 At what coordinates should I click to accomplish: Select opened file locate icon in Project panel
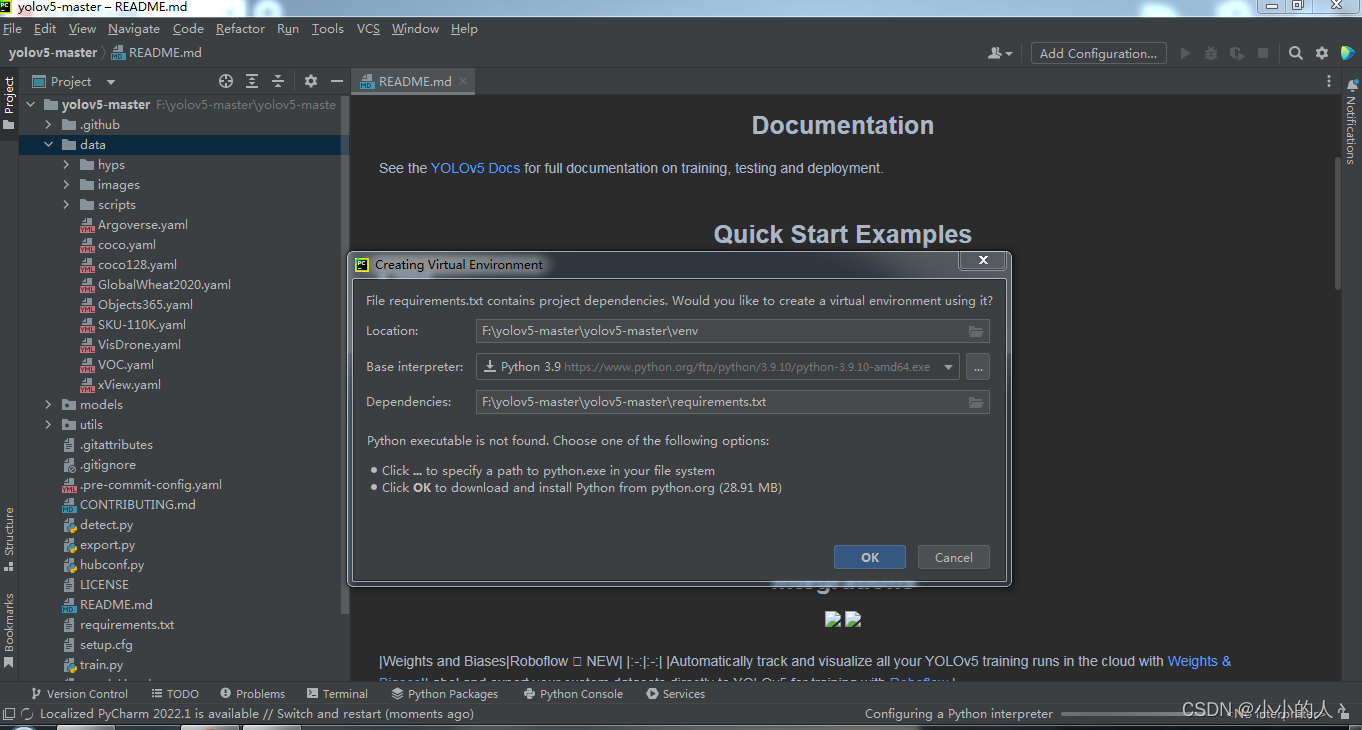click(226, 81)
